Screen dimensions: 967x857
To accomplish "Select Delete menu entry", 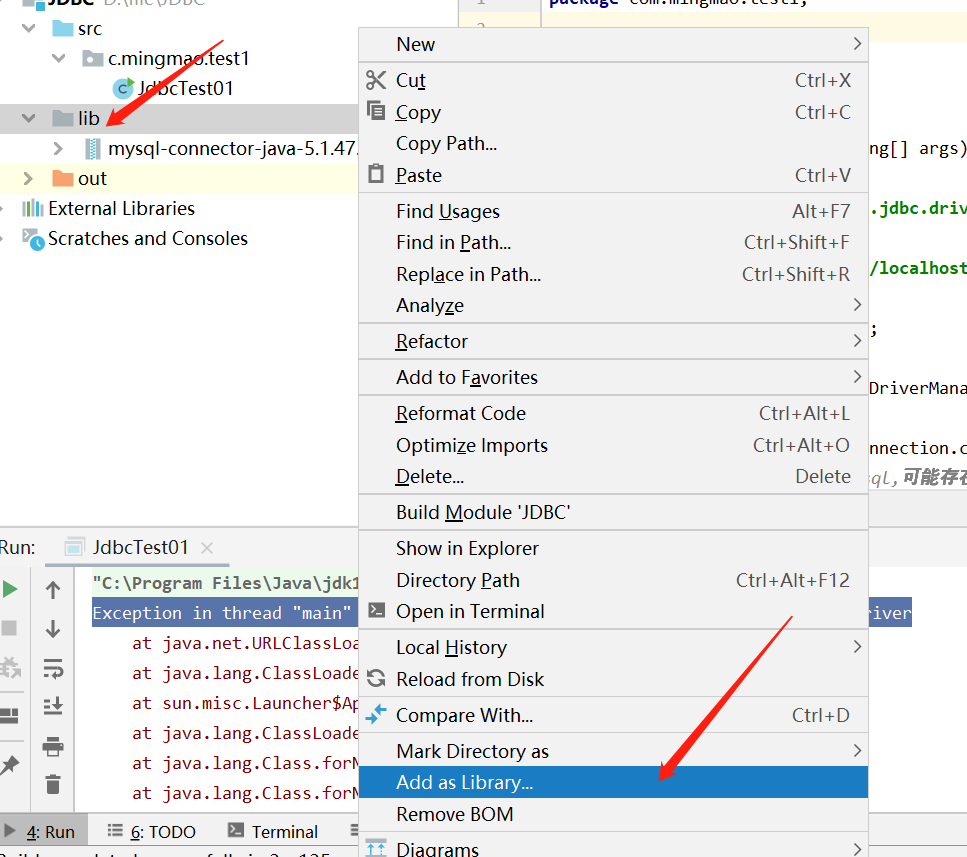I will point(613,476).
